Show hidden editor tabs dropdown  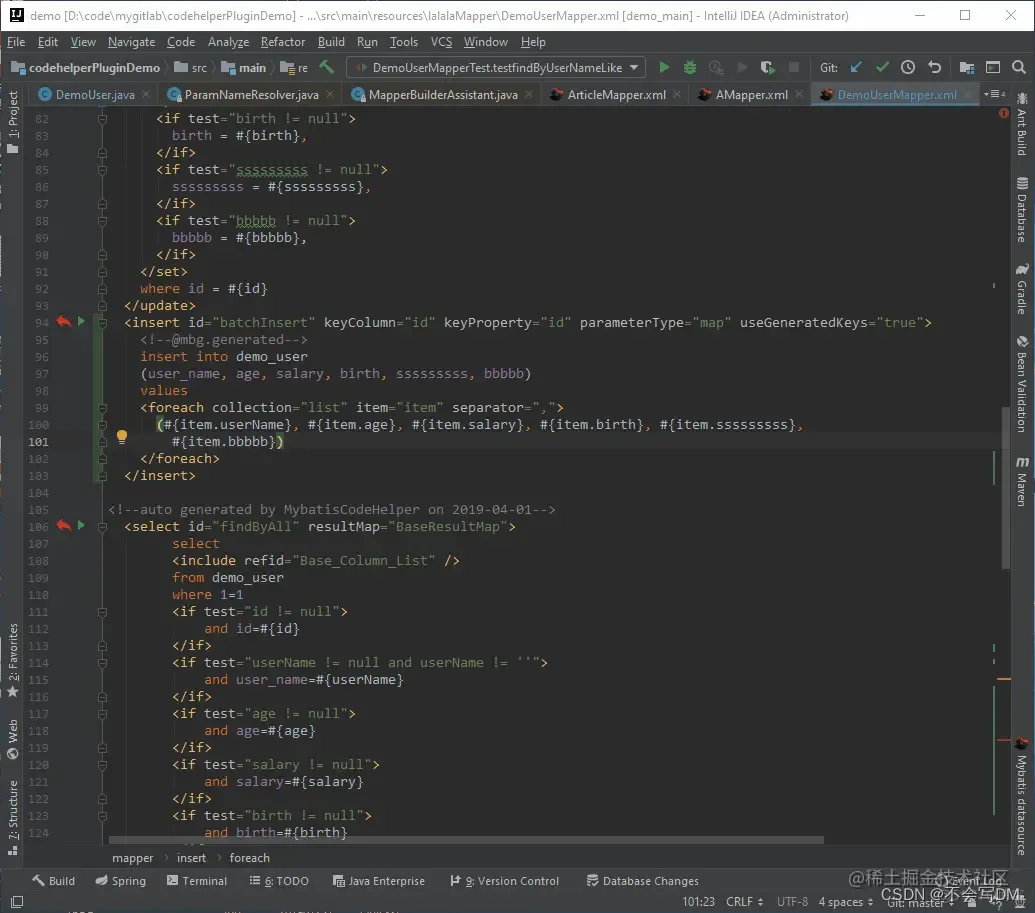click(995, 94)
